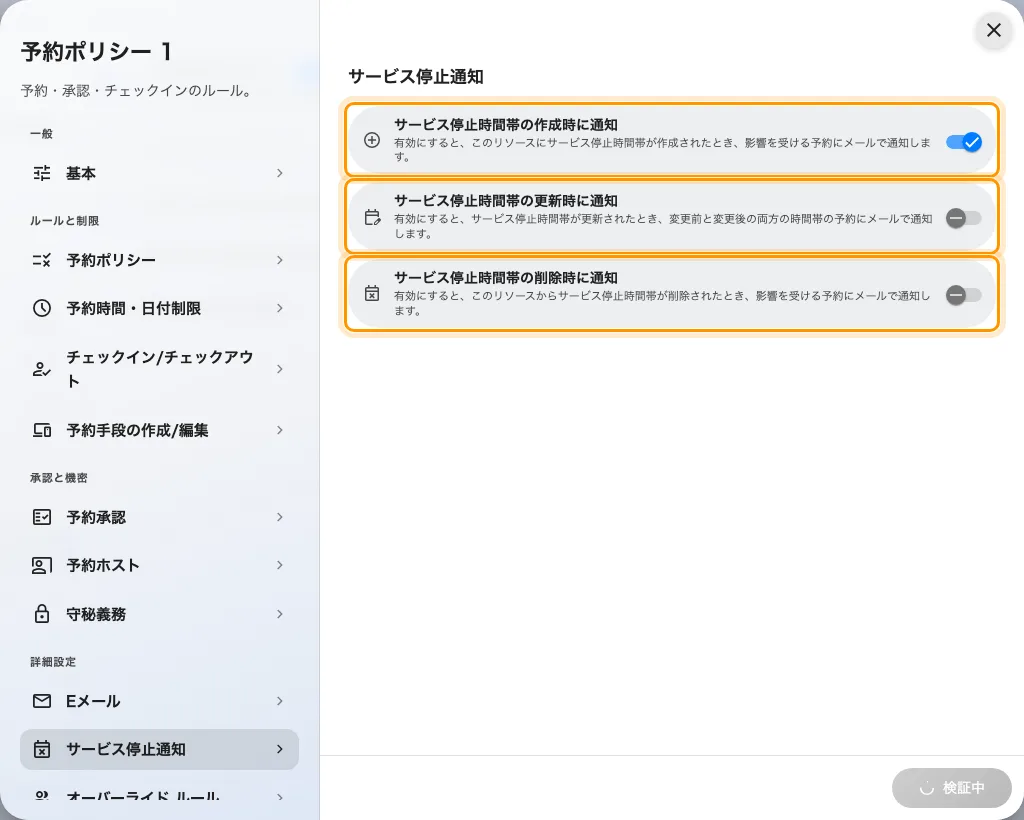The width and height of the screenshot is (1024, 820).
Task: Expand チェックイン/チェックアウト chevron
Action: (280, 369)
